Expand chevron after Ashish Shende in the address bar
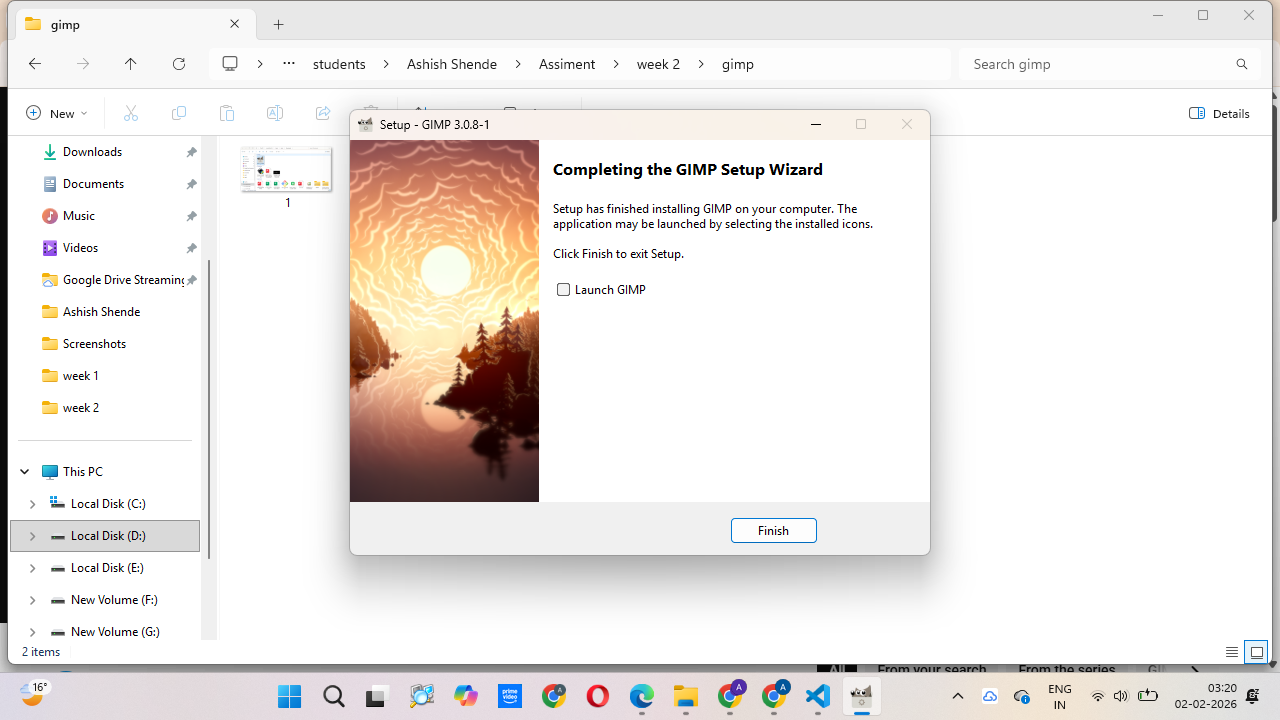 (518, 64)
